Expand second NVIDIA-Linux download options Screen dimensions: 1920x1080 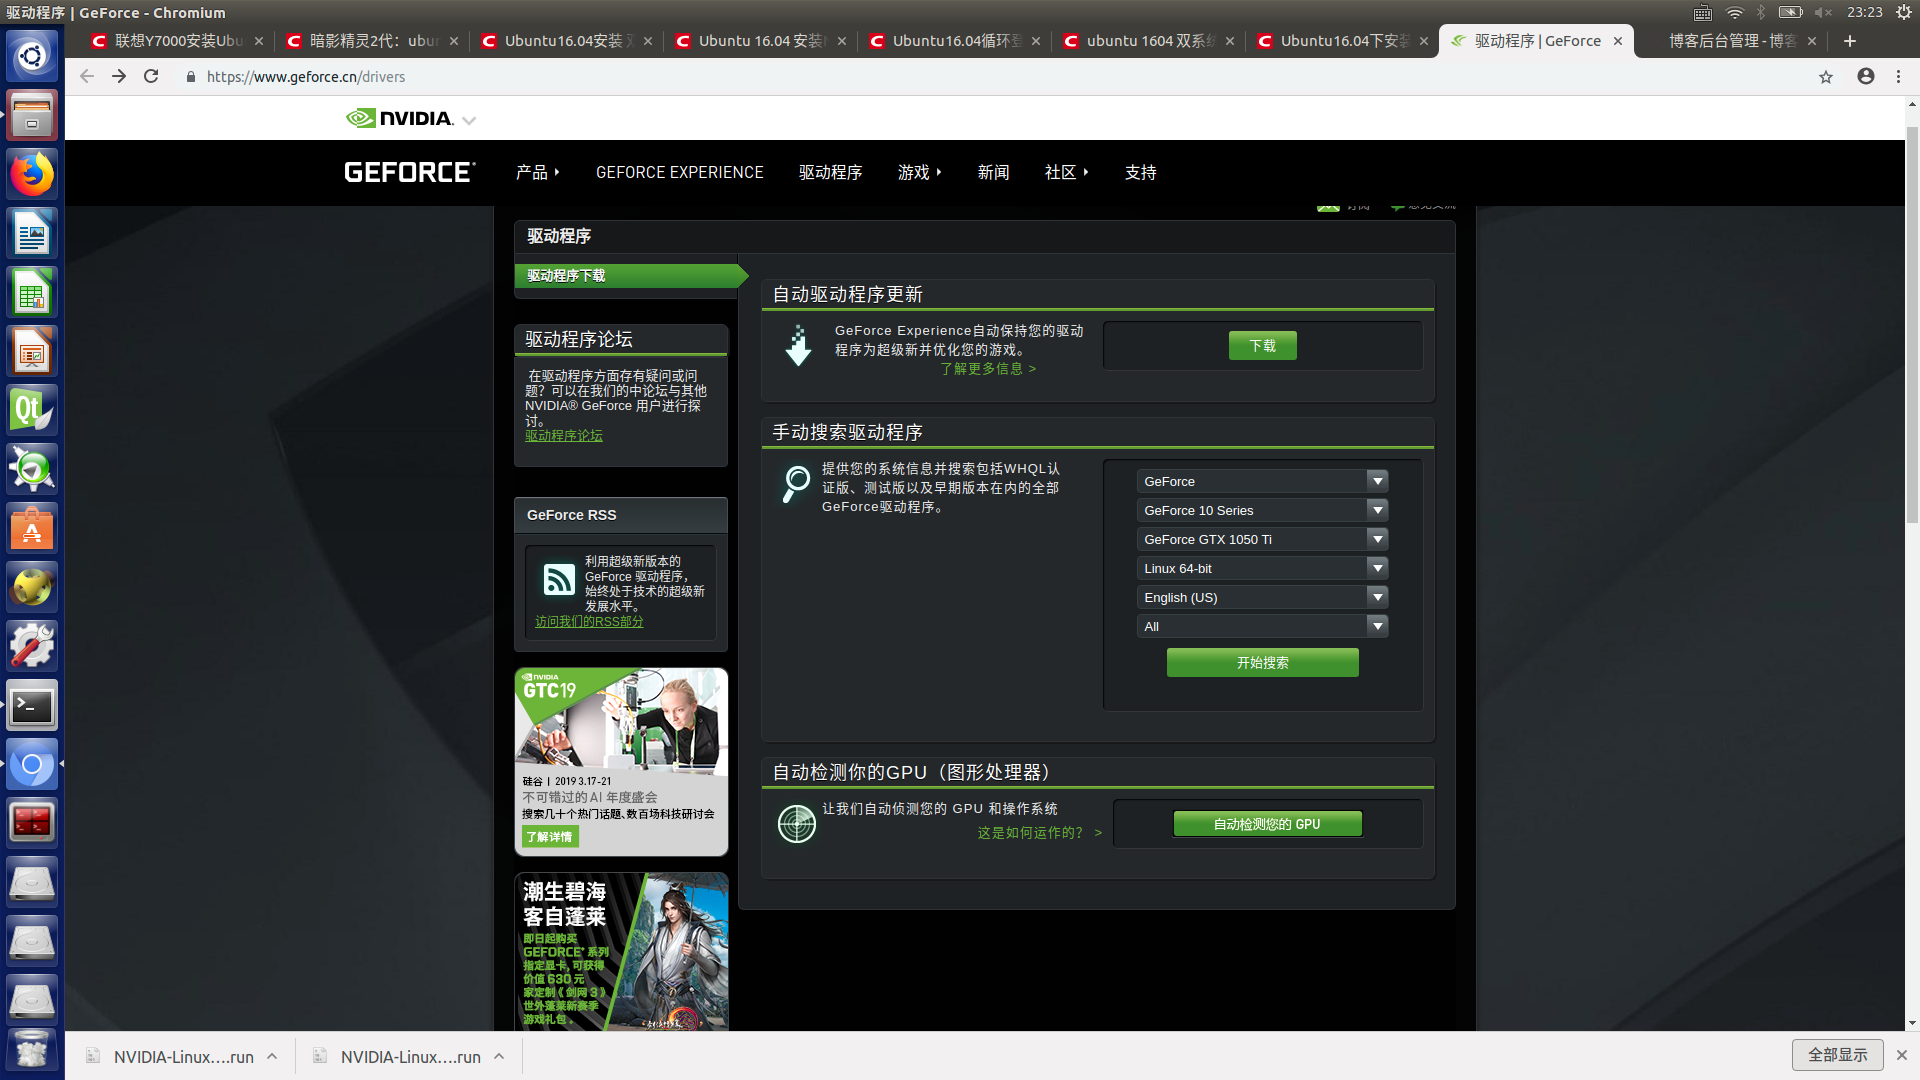[x=499, y=1056]
